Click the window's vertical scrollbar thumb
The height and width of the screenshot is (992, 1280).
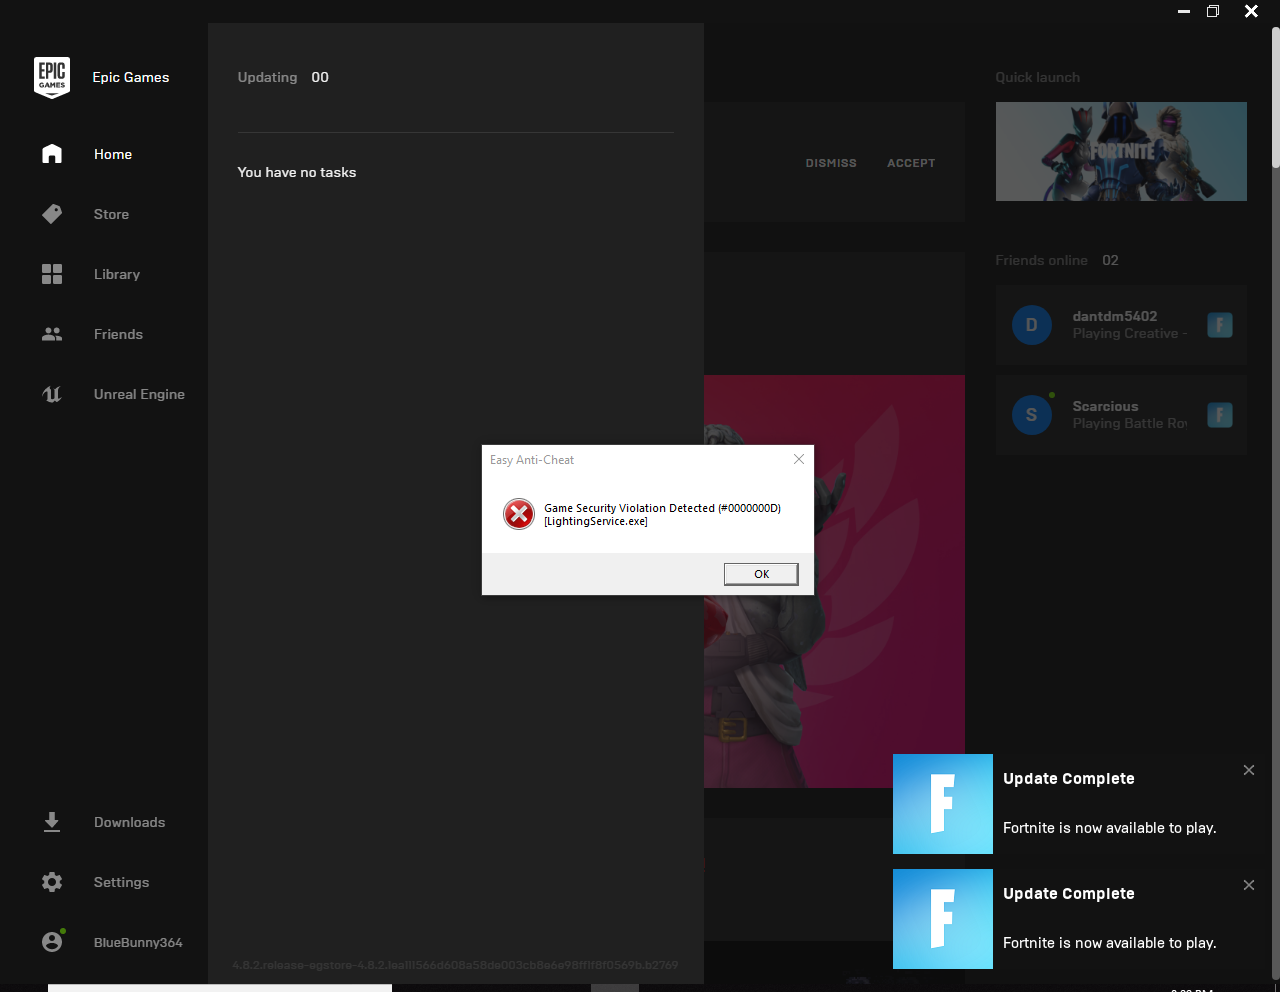pos(1276,98)
